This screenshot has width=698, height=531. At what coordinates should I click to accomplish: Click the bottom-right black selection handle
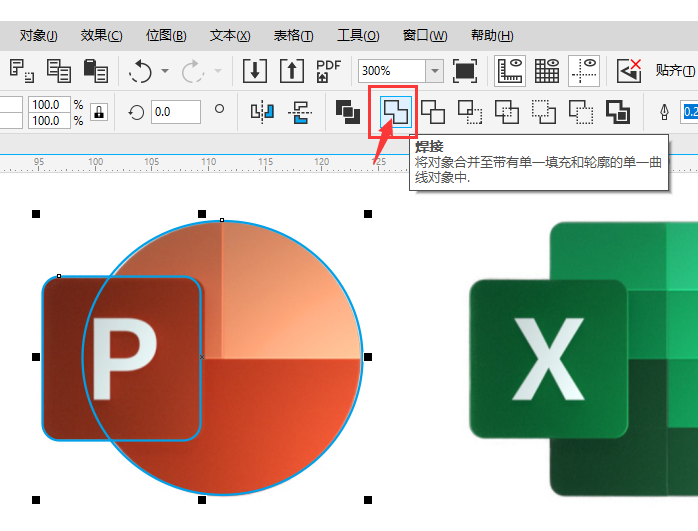(x=368, y=500)
